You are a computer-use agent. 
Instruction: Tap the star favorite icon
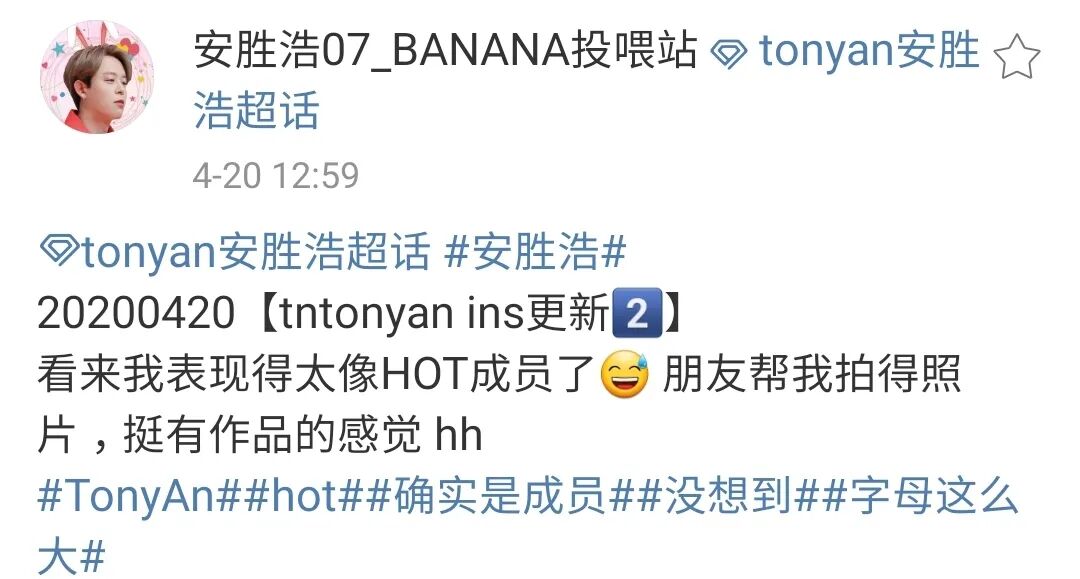(x=1017, y=59)
